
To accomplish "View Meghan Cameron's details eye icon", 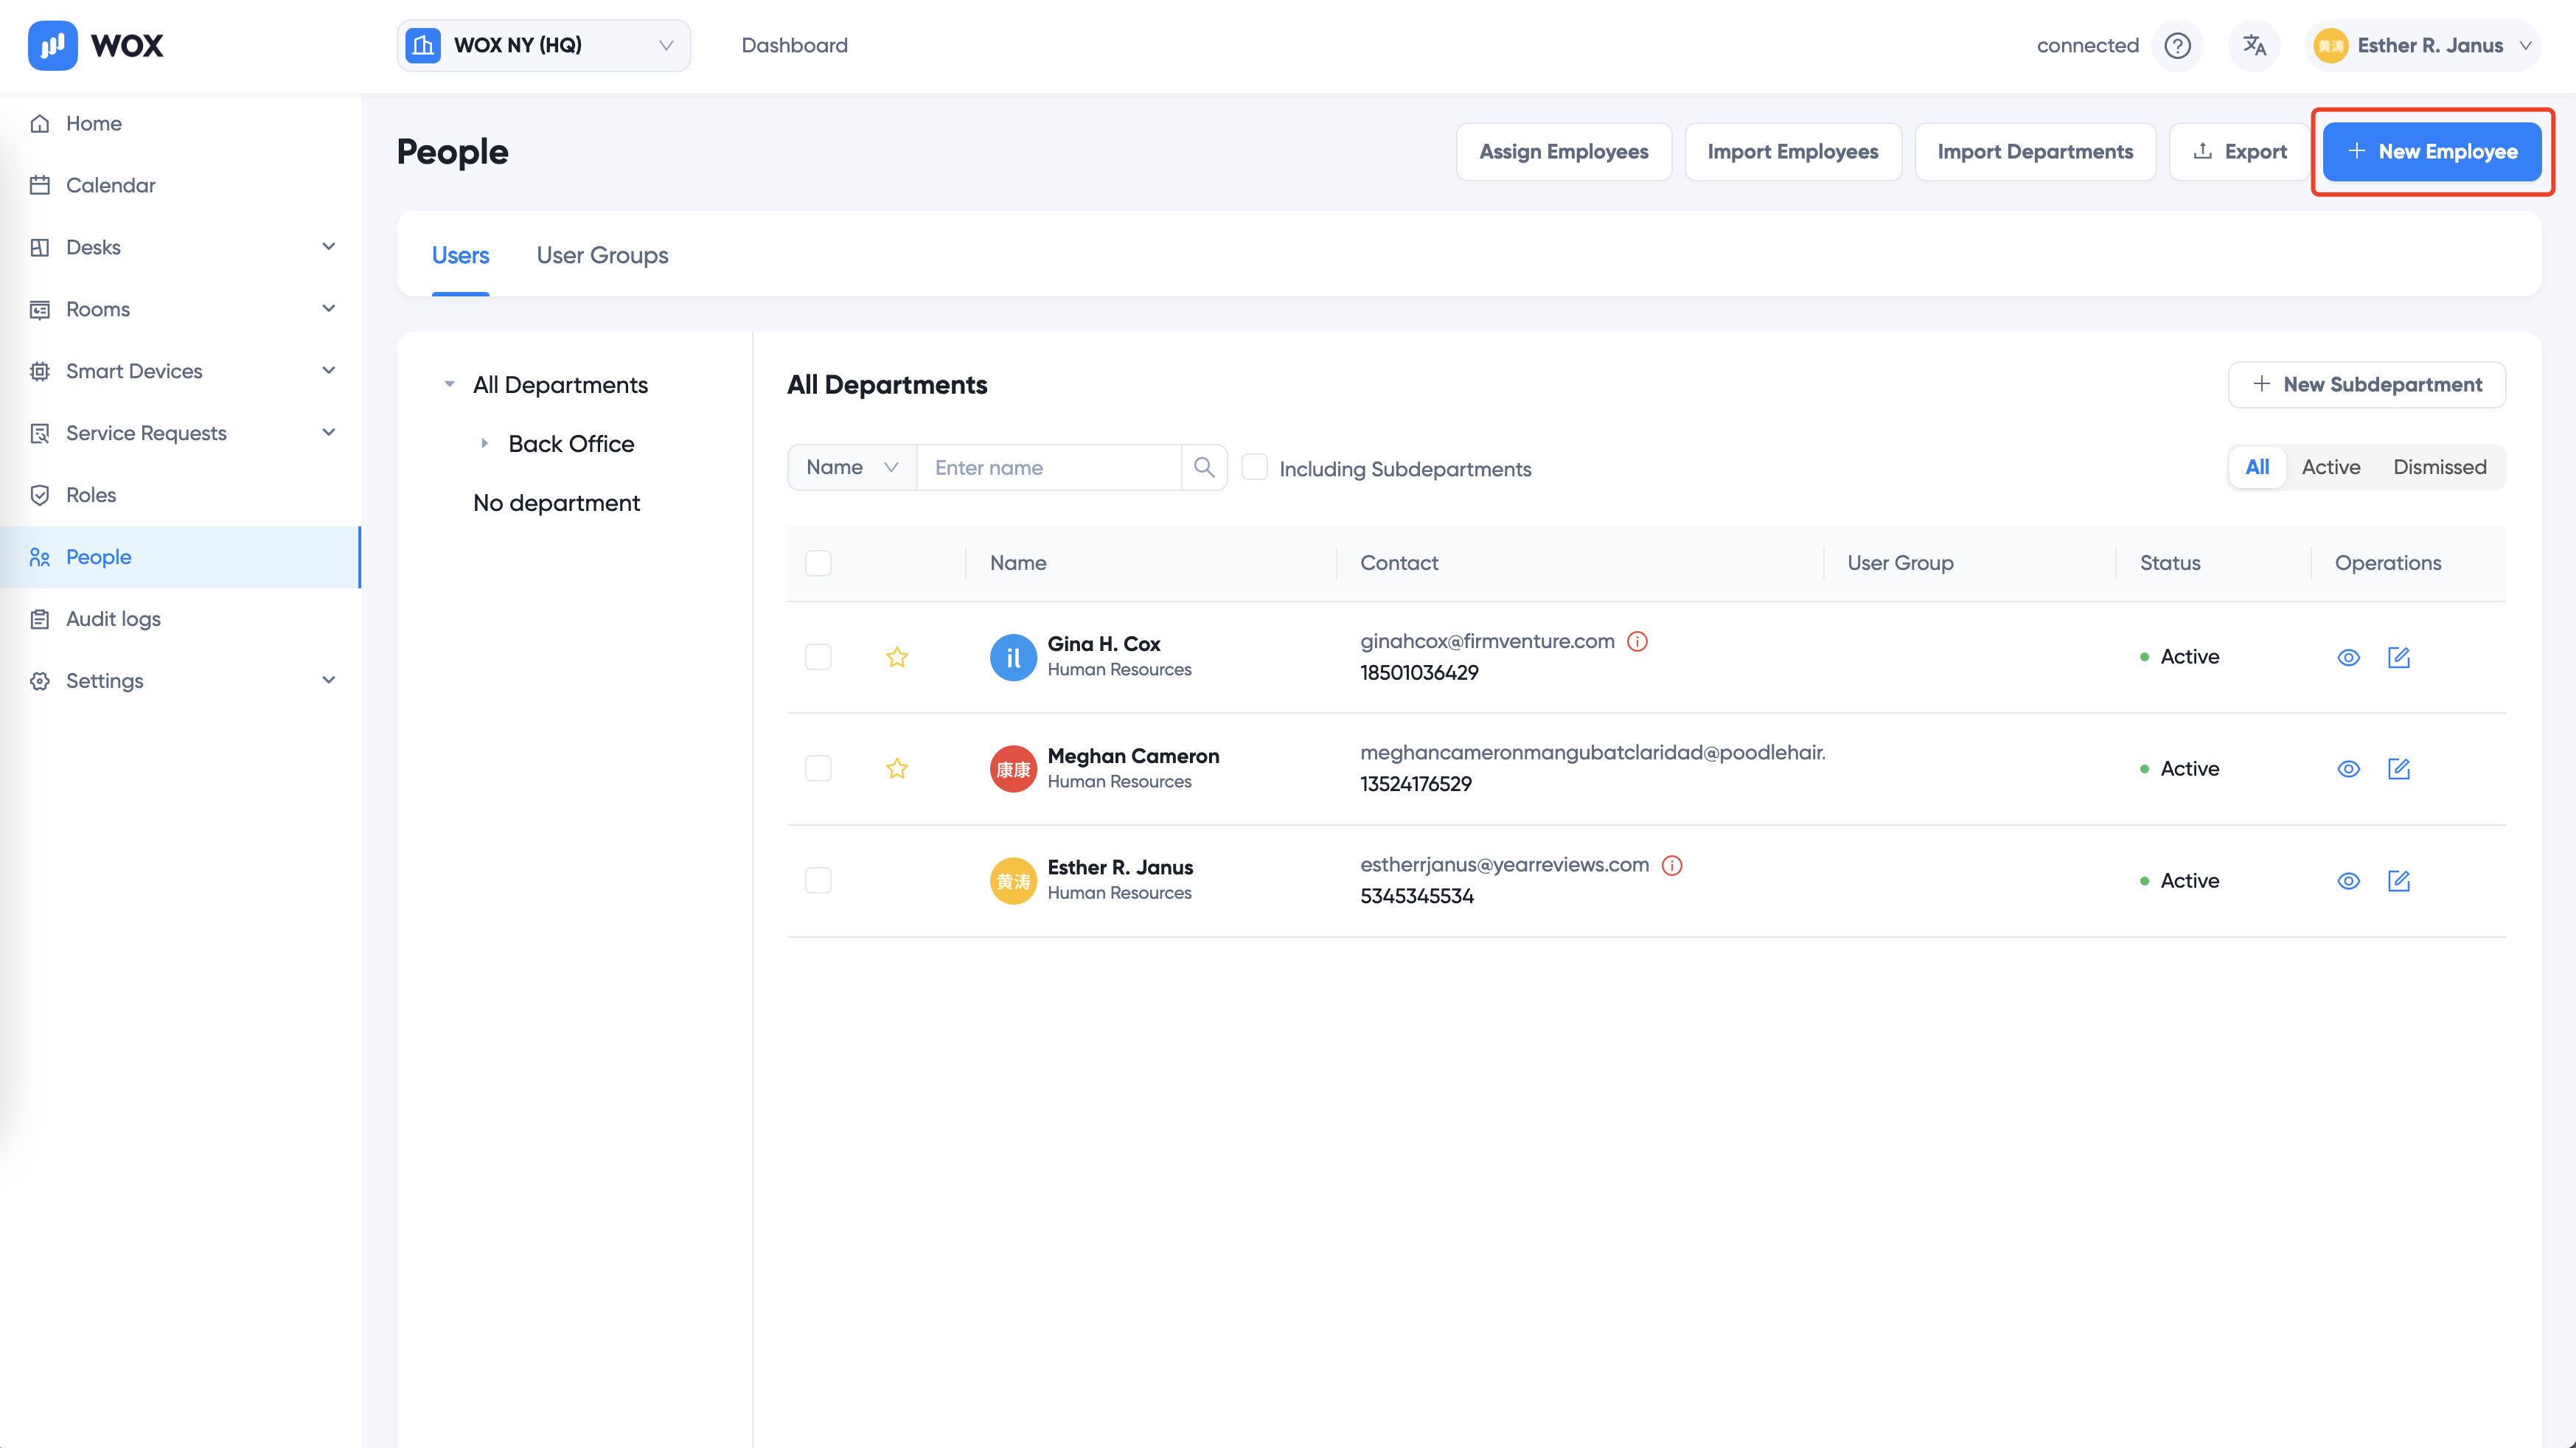I will [x=2349, y=769].
